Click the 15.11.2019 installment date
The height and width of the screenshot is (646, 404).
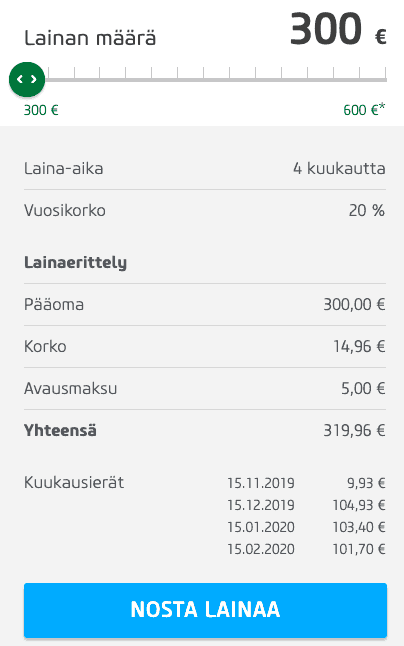261,483
